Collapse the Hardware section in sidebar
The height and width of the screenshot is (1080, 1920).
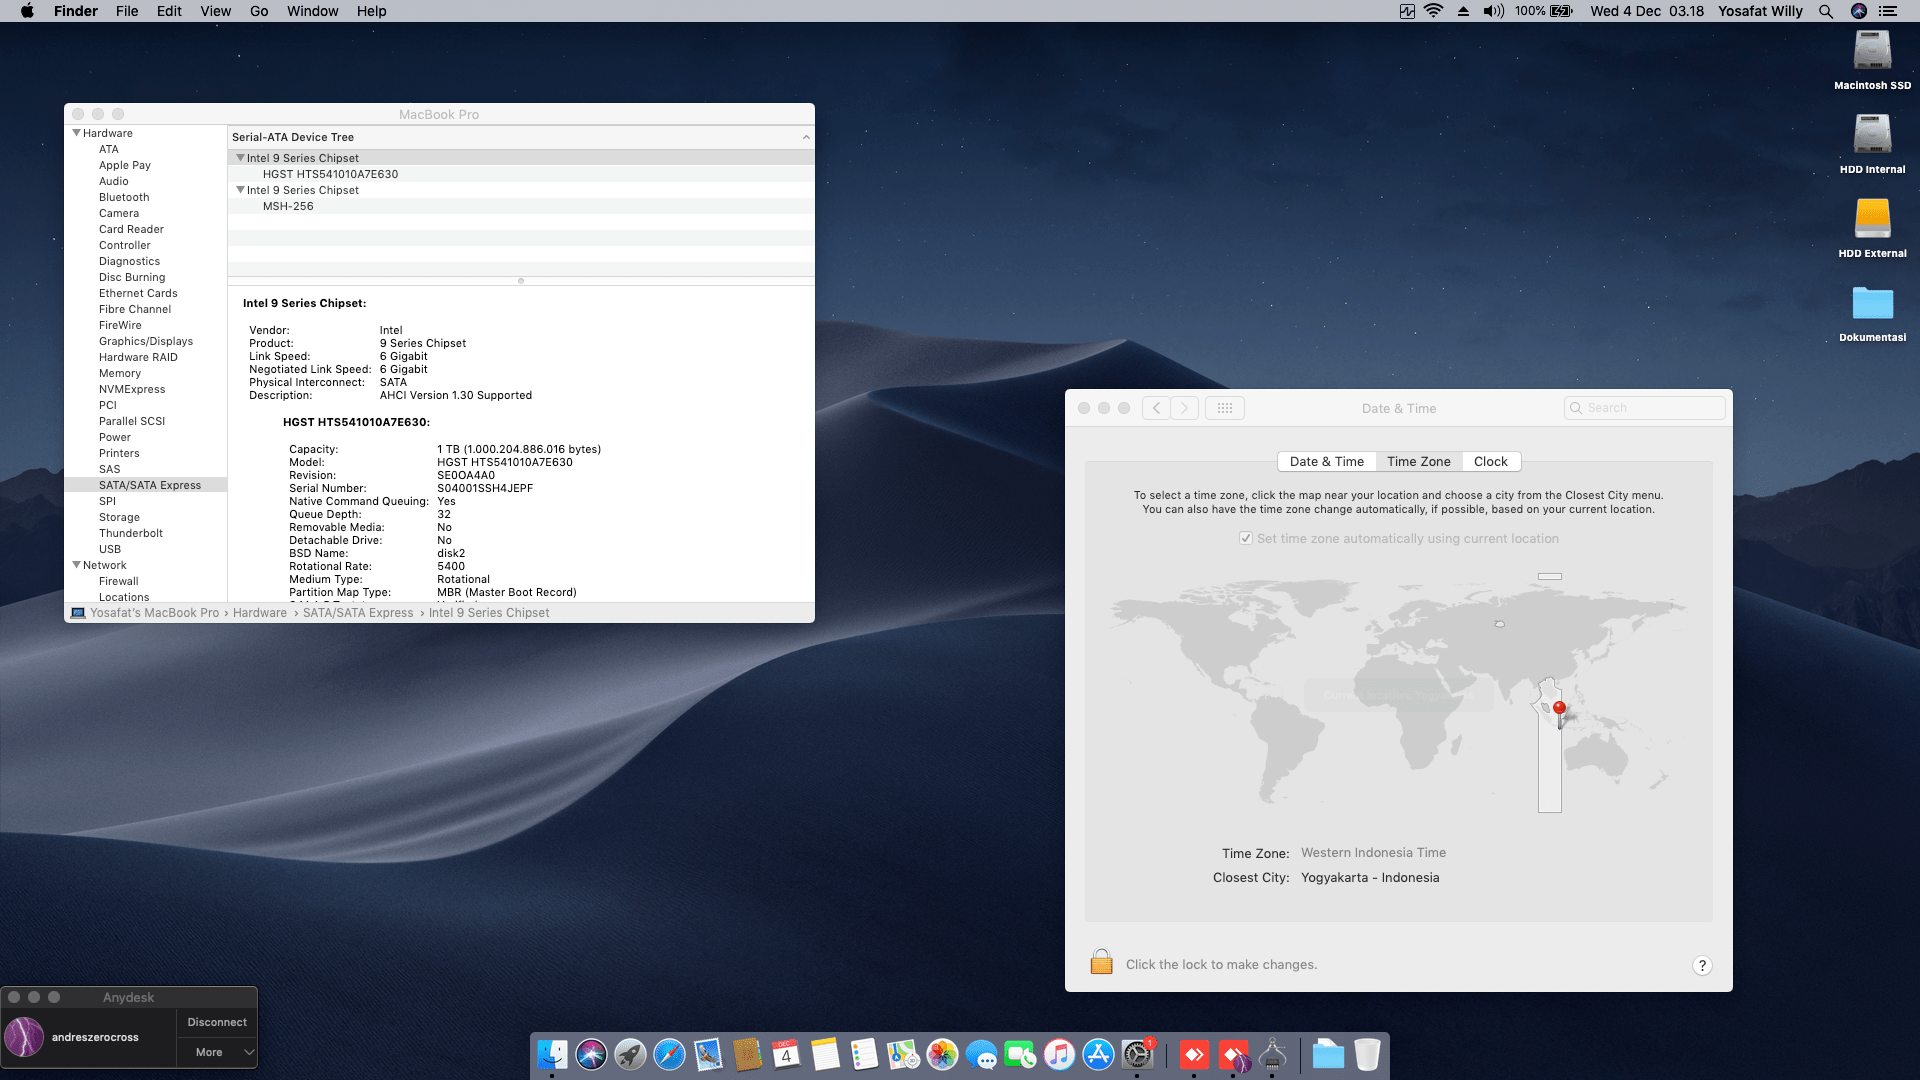[76, 133]
